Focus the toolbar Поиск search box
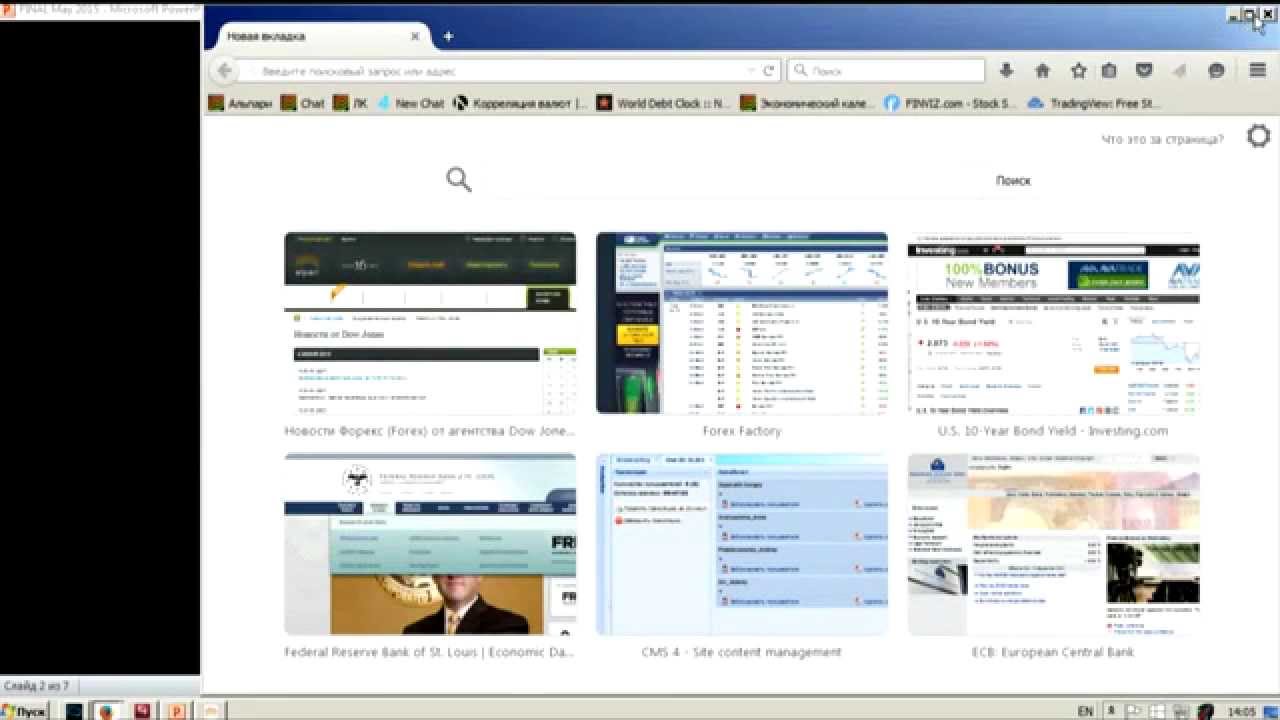This screenshot has width=1280, height=720. (886, 71)
